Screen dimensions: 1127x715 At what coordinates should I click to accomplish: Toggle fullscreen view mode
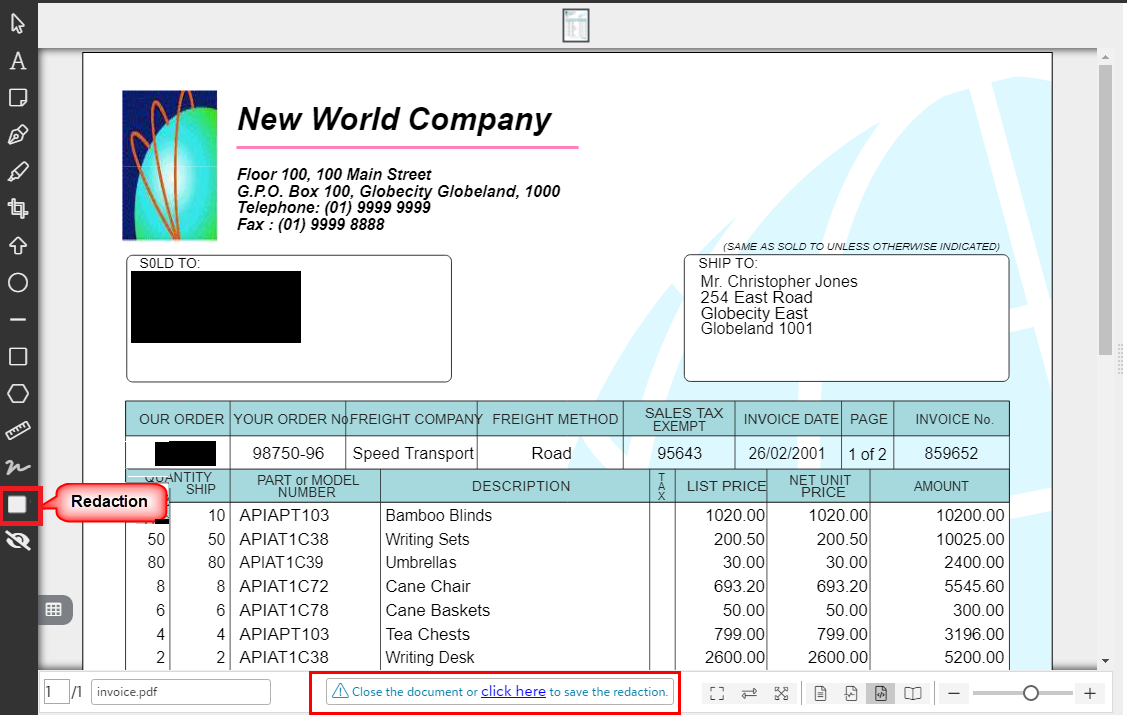[x=716, y=693]
